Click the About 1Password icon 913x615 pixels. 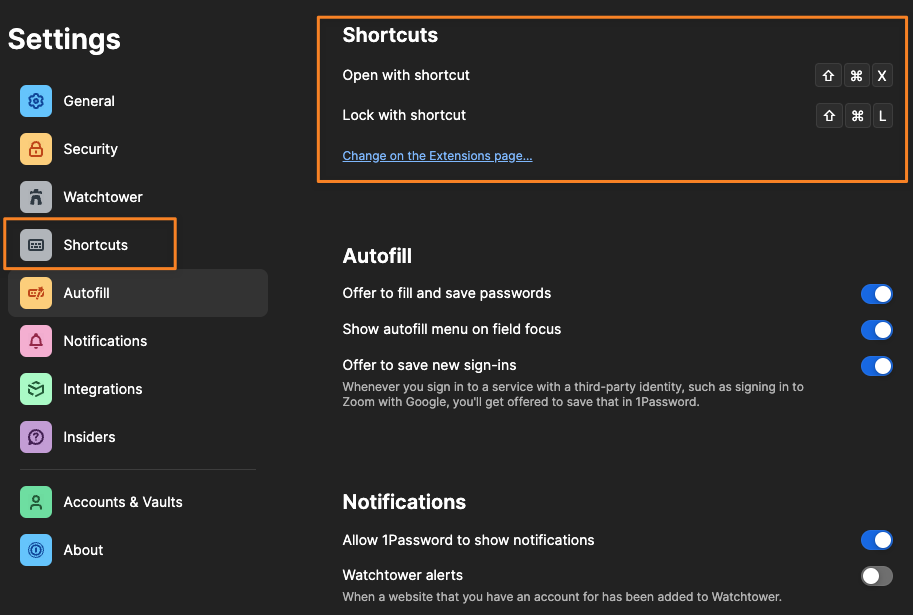[x=36, y=550]
